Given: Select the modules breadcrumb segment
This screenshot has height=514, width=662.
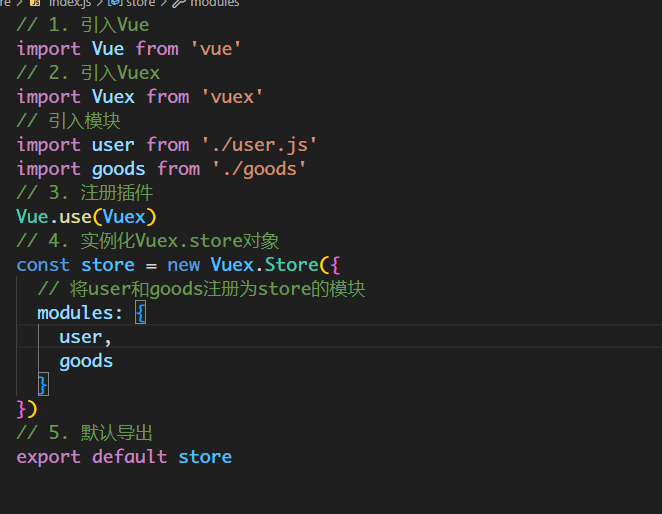Looking at the screenshot, I should (x=214, y=3).
